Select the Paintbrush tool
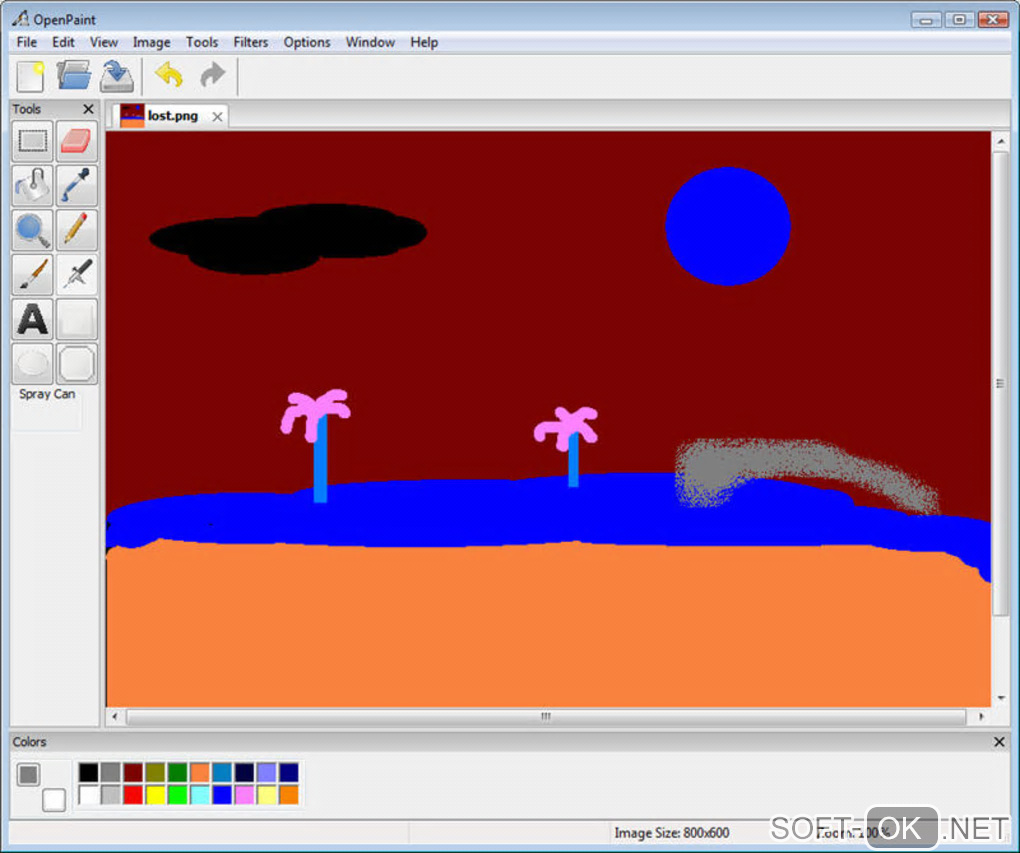The height and width of the screenshot is (853, 1020). point(33,274)
